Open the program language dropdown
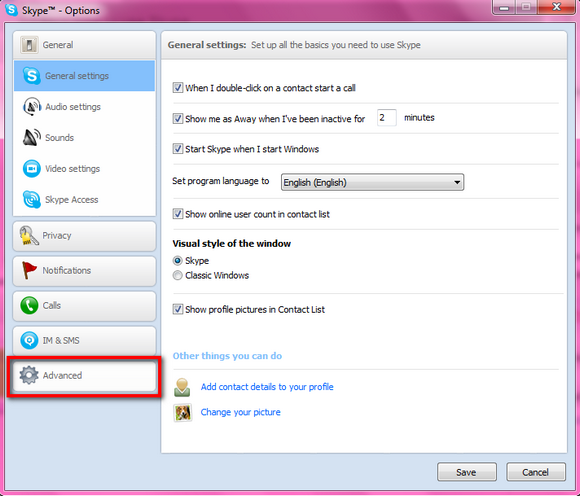The height and width of the screenshot is (496, 580). [x=372, y=182]
